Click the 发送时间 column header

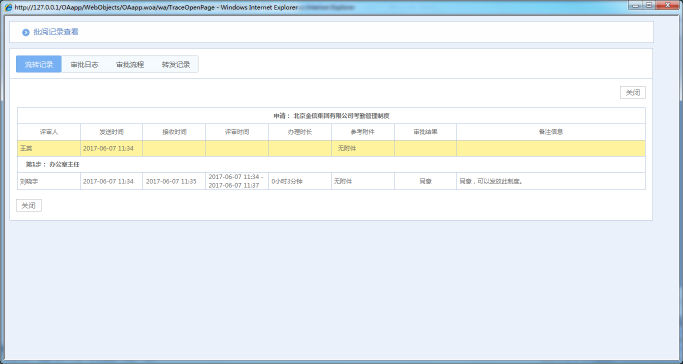coord(112,132)
